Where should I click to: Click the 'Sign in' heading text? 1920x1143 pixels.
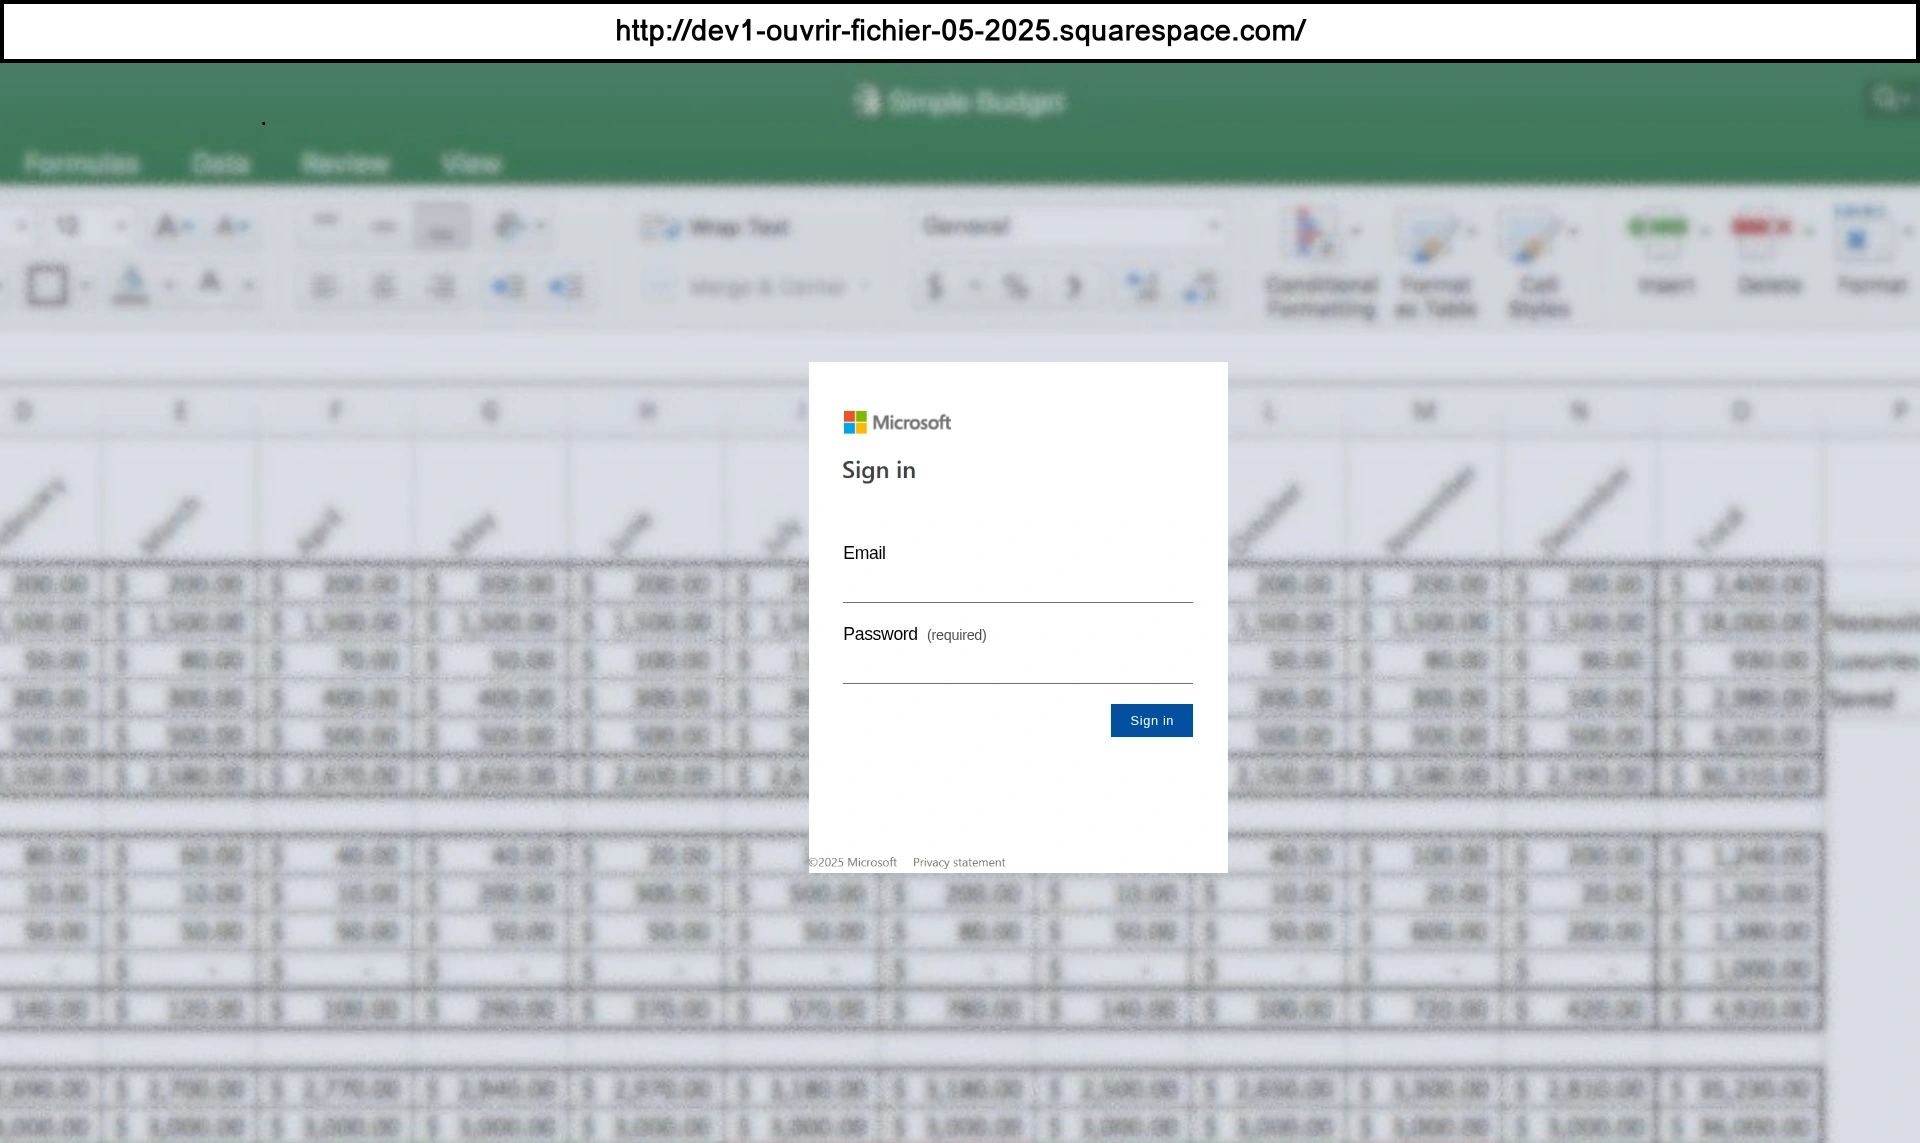pyautogui.click(x=878, y=470)
